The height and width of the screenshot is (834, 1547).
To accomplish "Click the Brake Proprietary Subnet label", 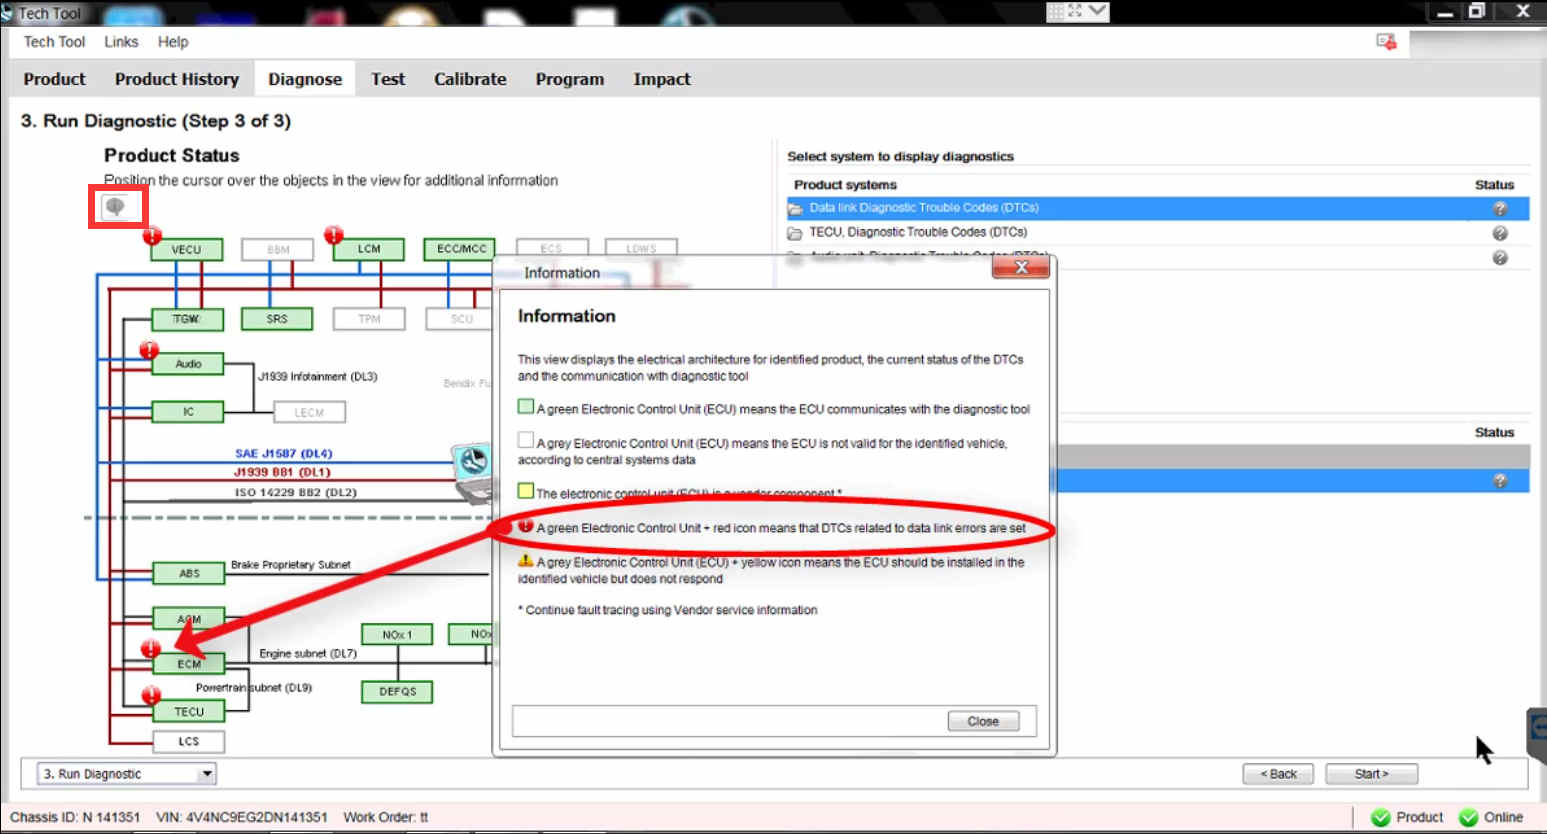I will tap(291, 565).
